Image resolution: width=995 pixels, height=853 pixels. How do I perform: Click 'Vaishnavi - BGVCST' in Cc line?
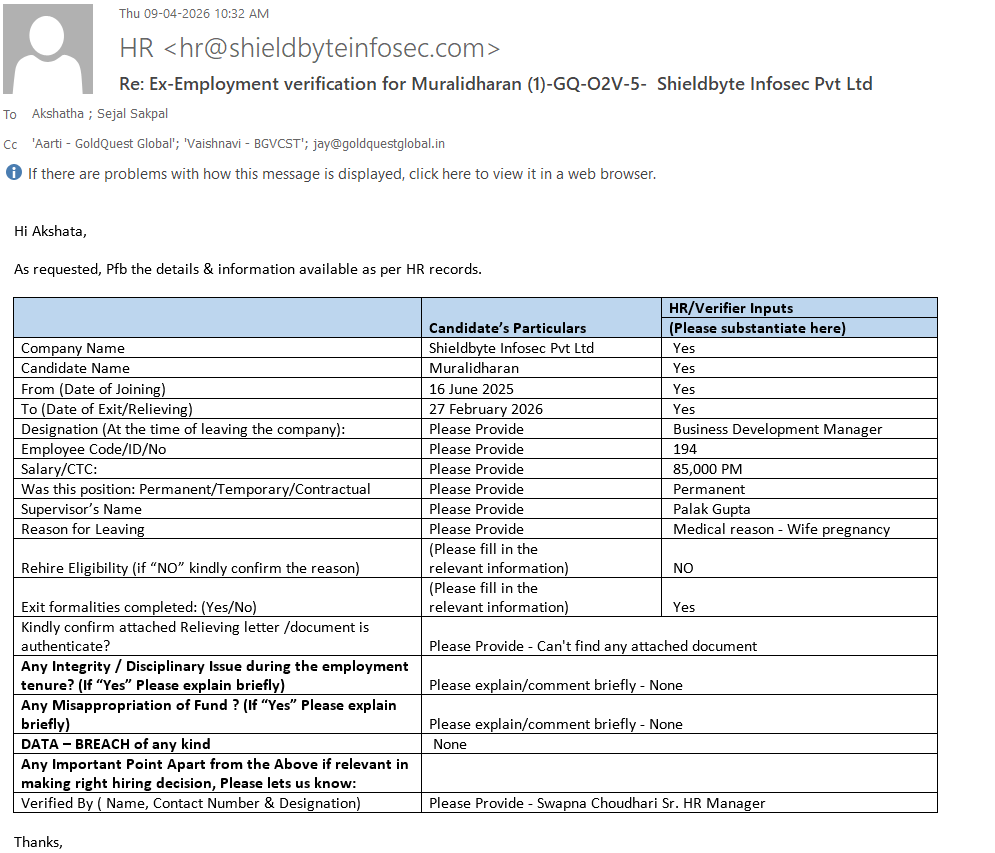[242, 143]
